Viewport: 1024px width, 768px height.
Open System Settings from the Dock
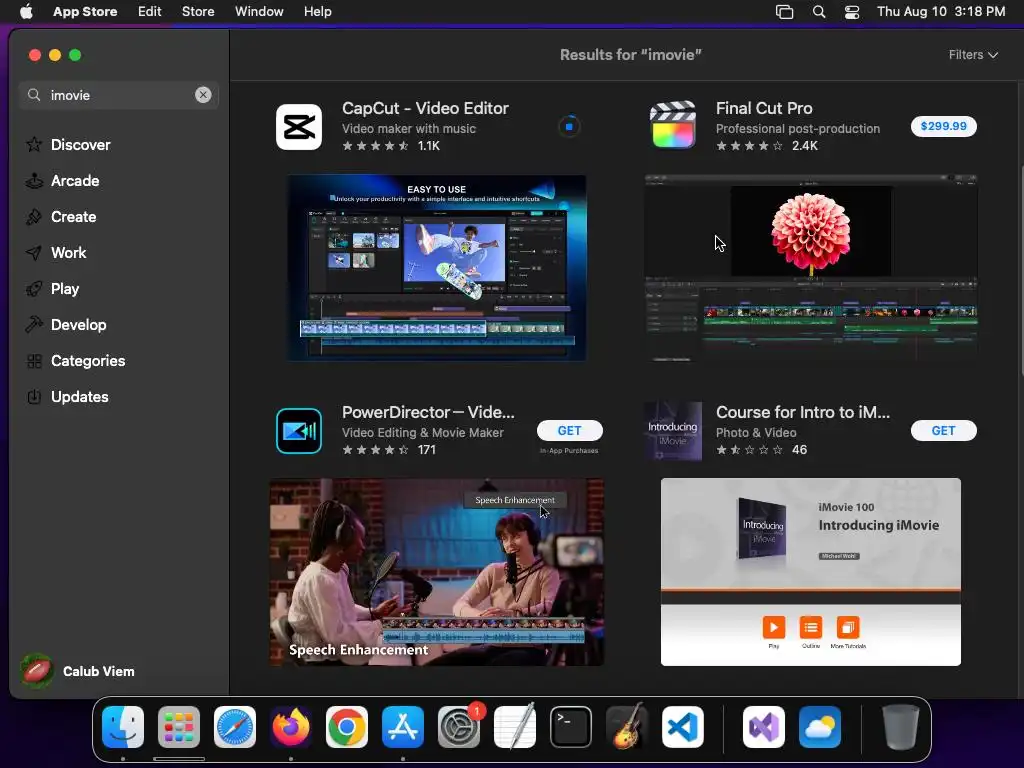(459, 727)
